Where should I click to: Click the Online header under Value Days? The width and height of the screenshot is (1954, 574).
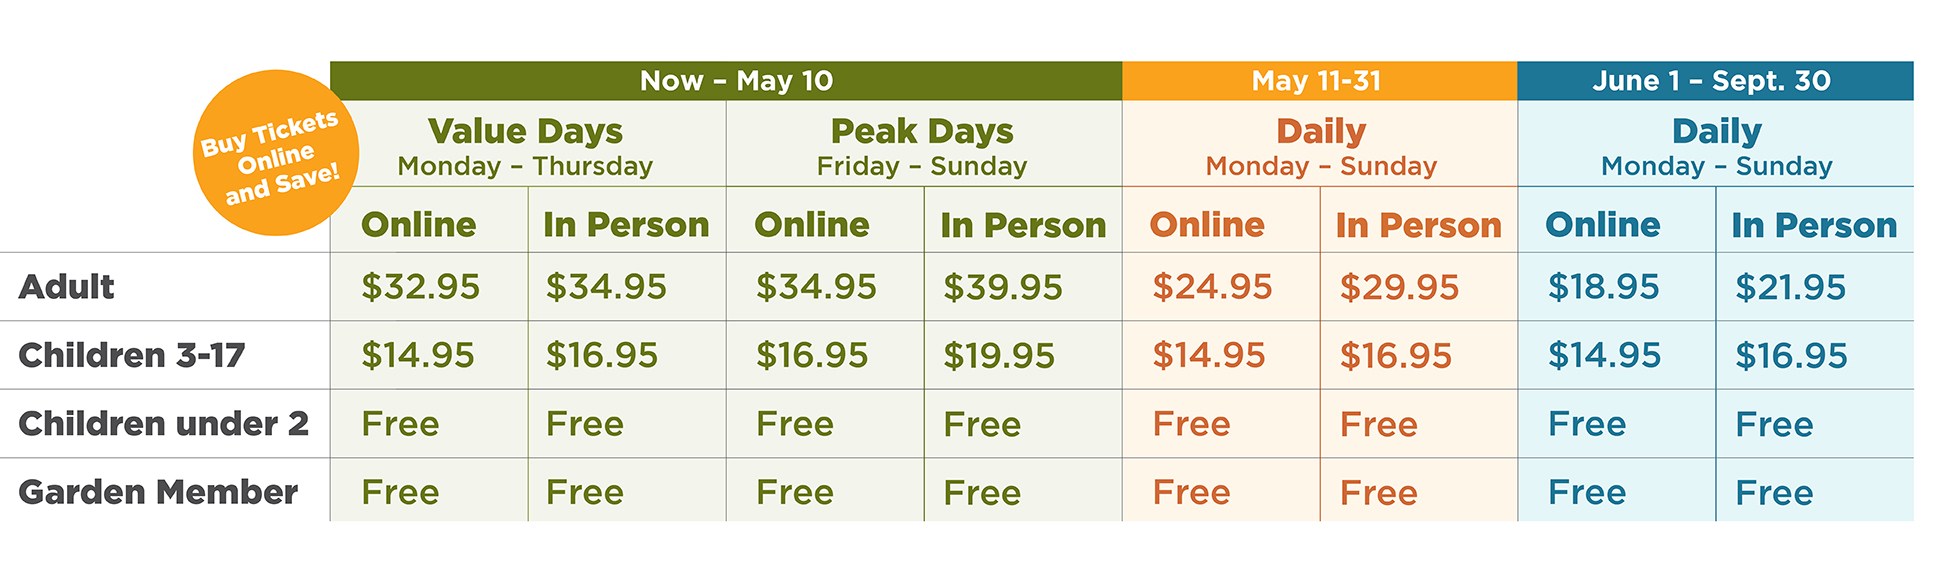pos(418,225)
